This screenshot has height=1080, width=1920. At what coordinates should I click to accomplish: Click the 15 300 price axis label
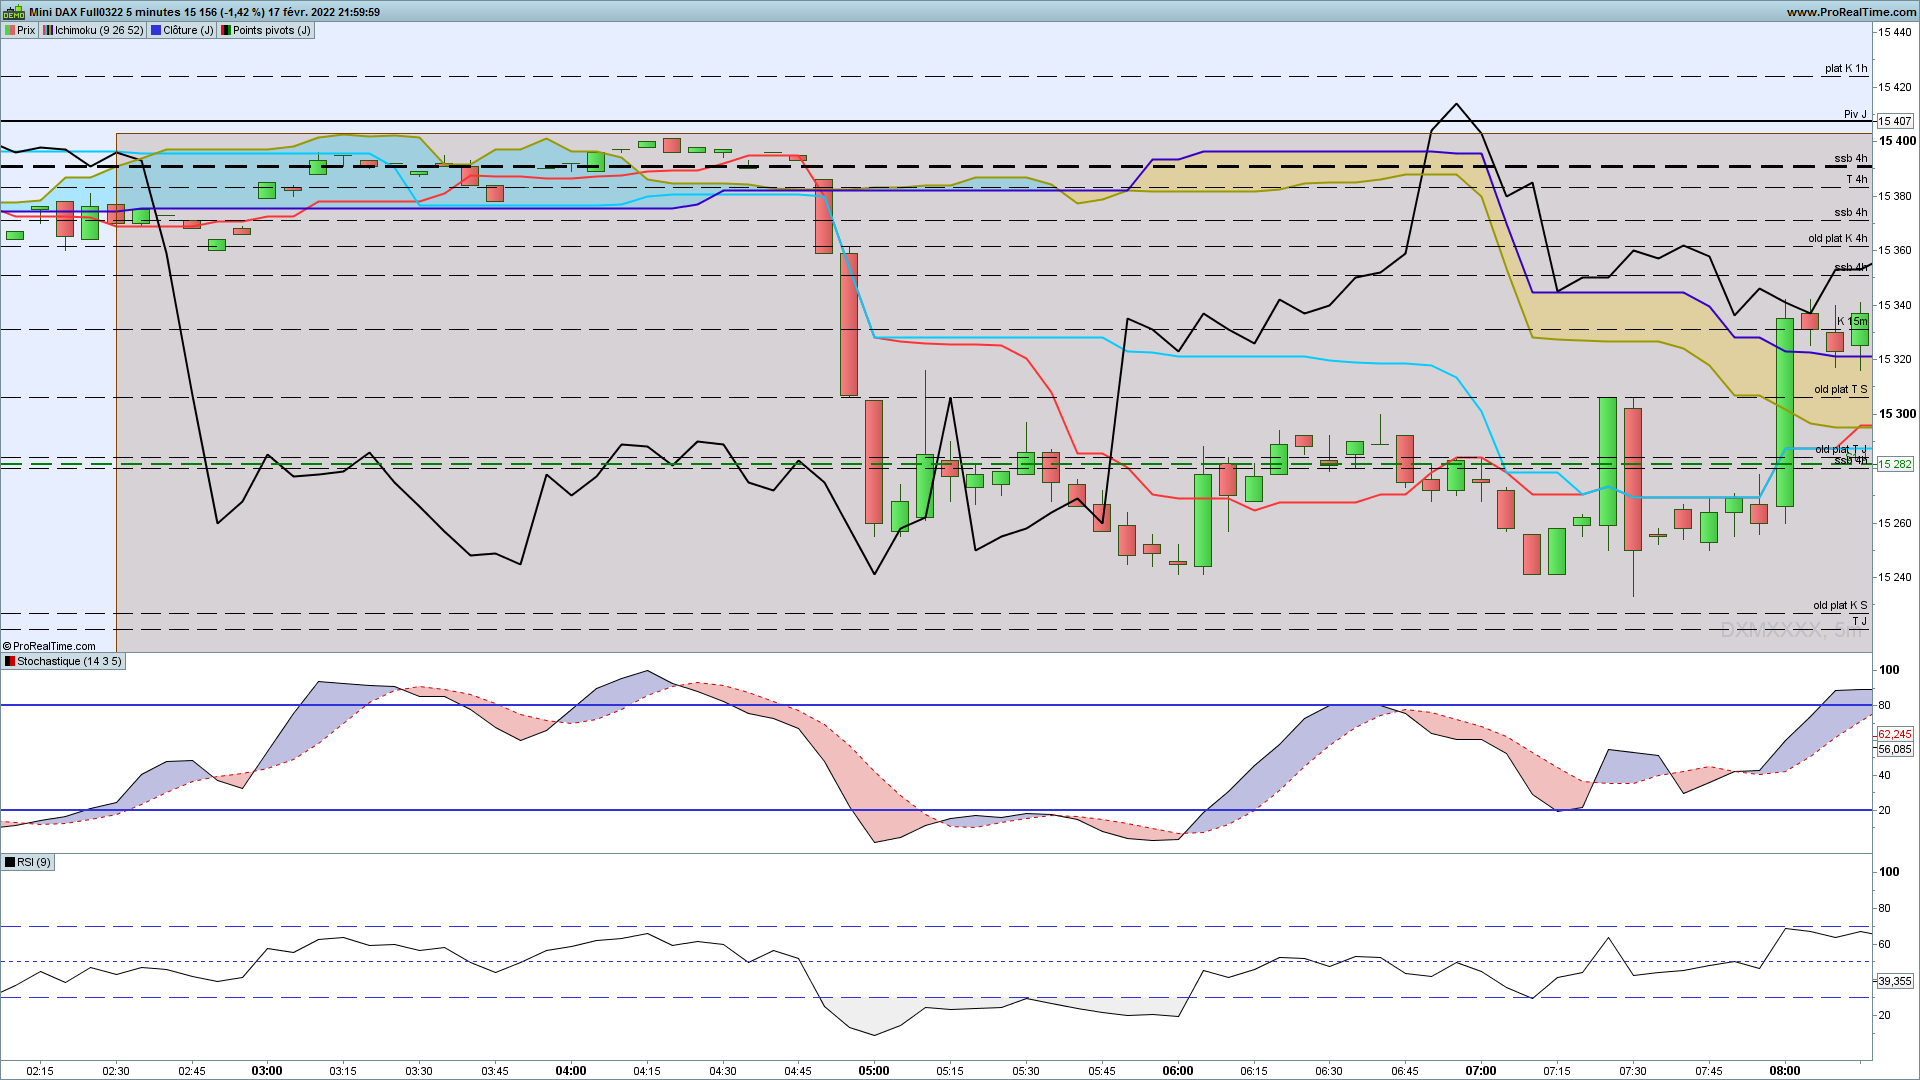(x=1897, y=414)
